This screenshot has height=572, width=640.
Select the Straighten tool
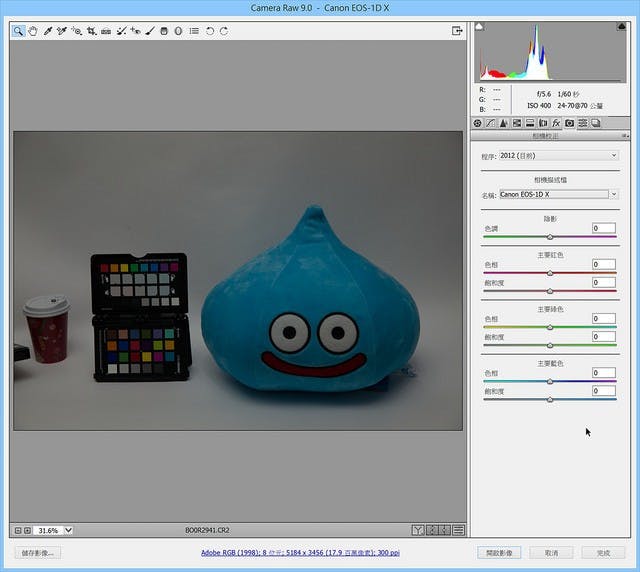click(x=106, y=31)
